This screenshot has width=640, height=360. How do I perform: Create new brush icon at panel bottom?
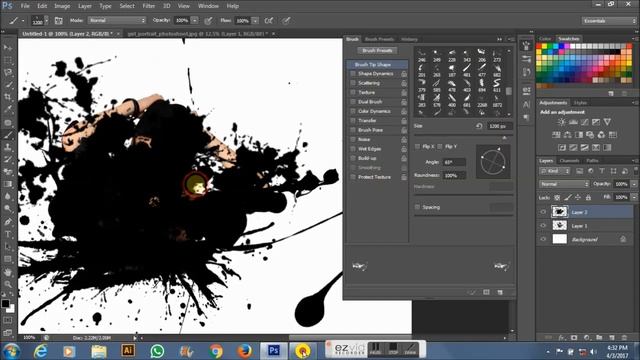point(500,292)
